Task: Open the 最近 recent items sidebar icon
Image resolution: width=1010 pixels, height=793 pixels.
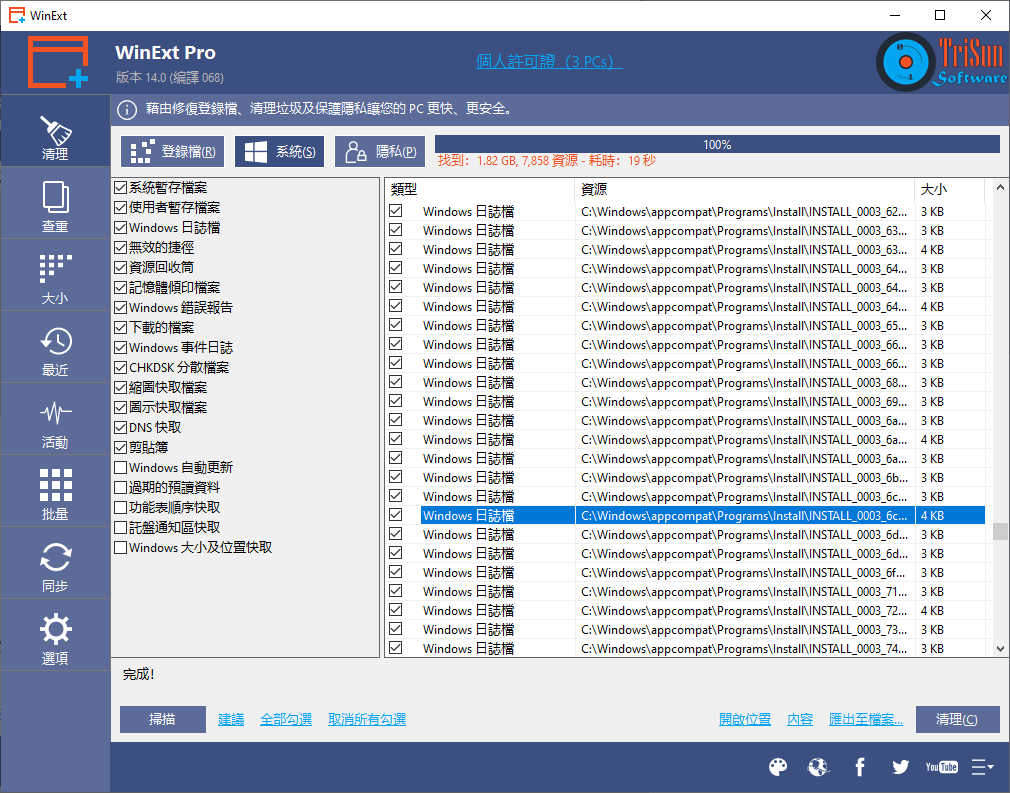Action: (55, 349)
